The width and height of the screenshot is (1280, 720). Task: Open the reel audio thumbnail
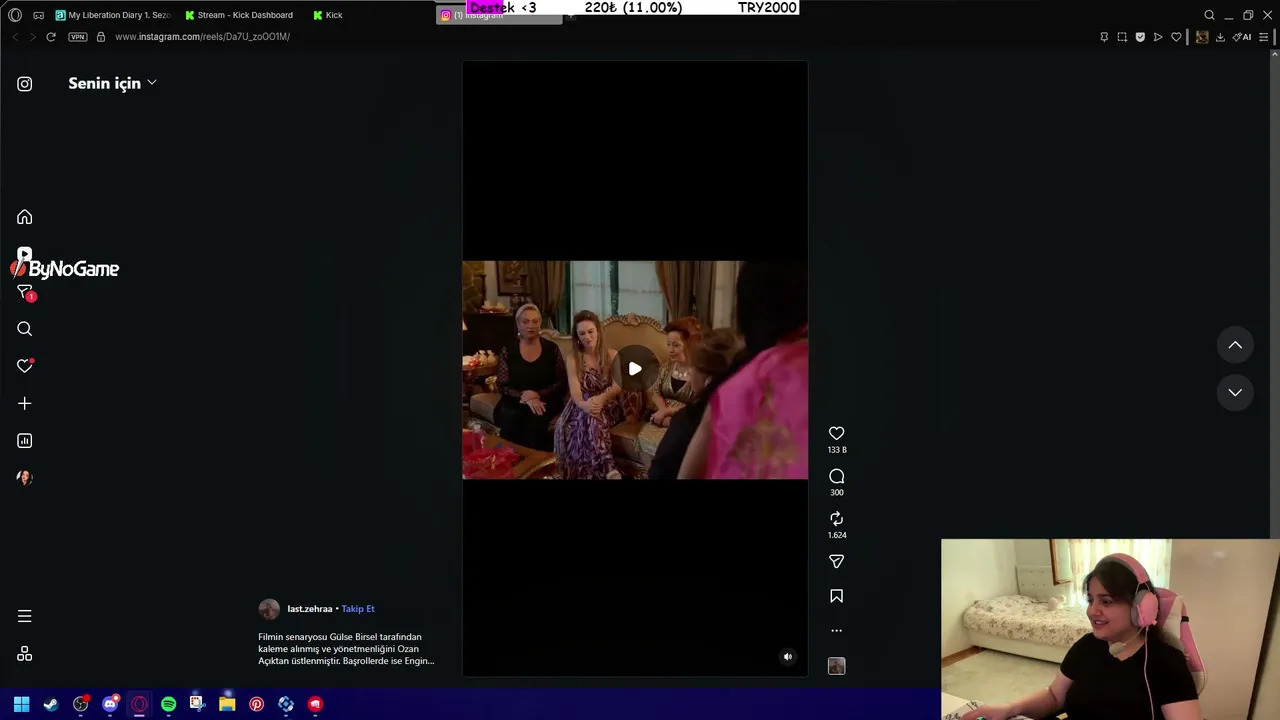837,666
